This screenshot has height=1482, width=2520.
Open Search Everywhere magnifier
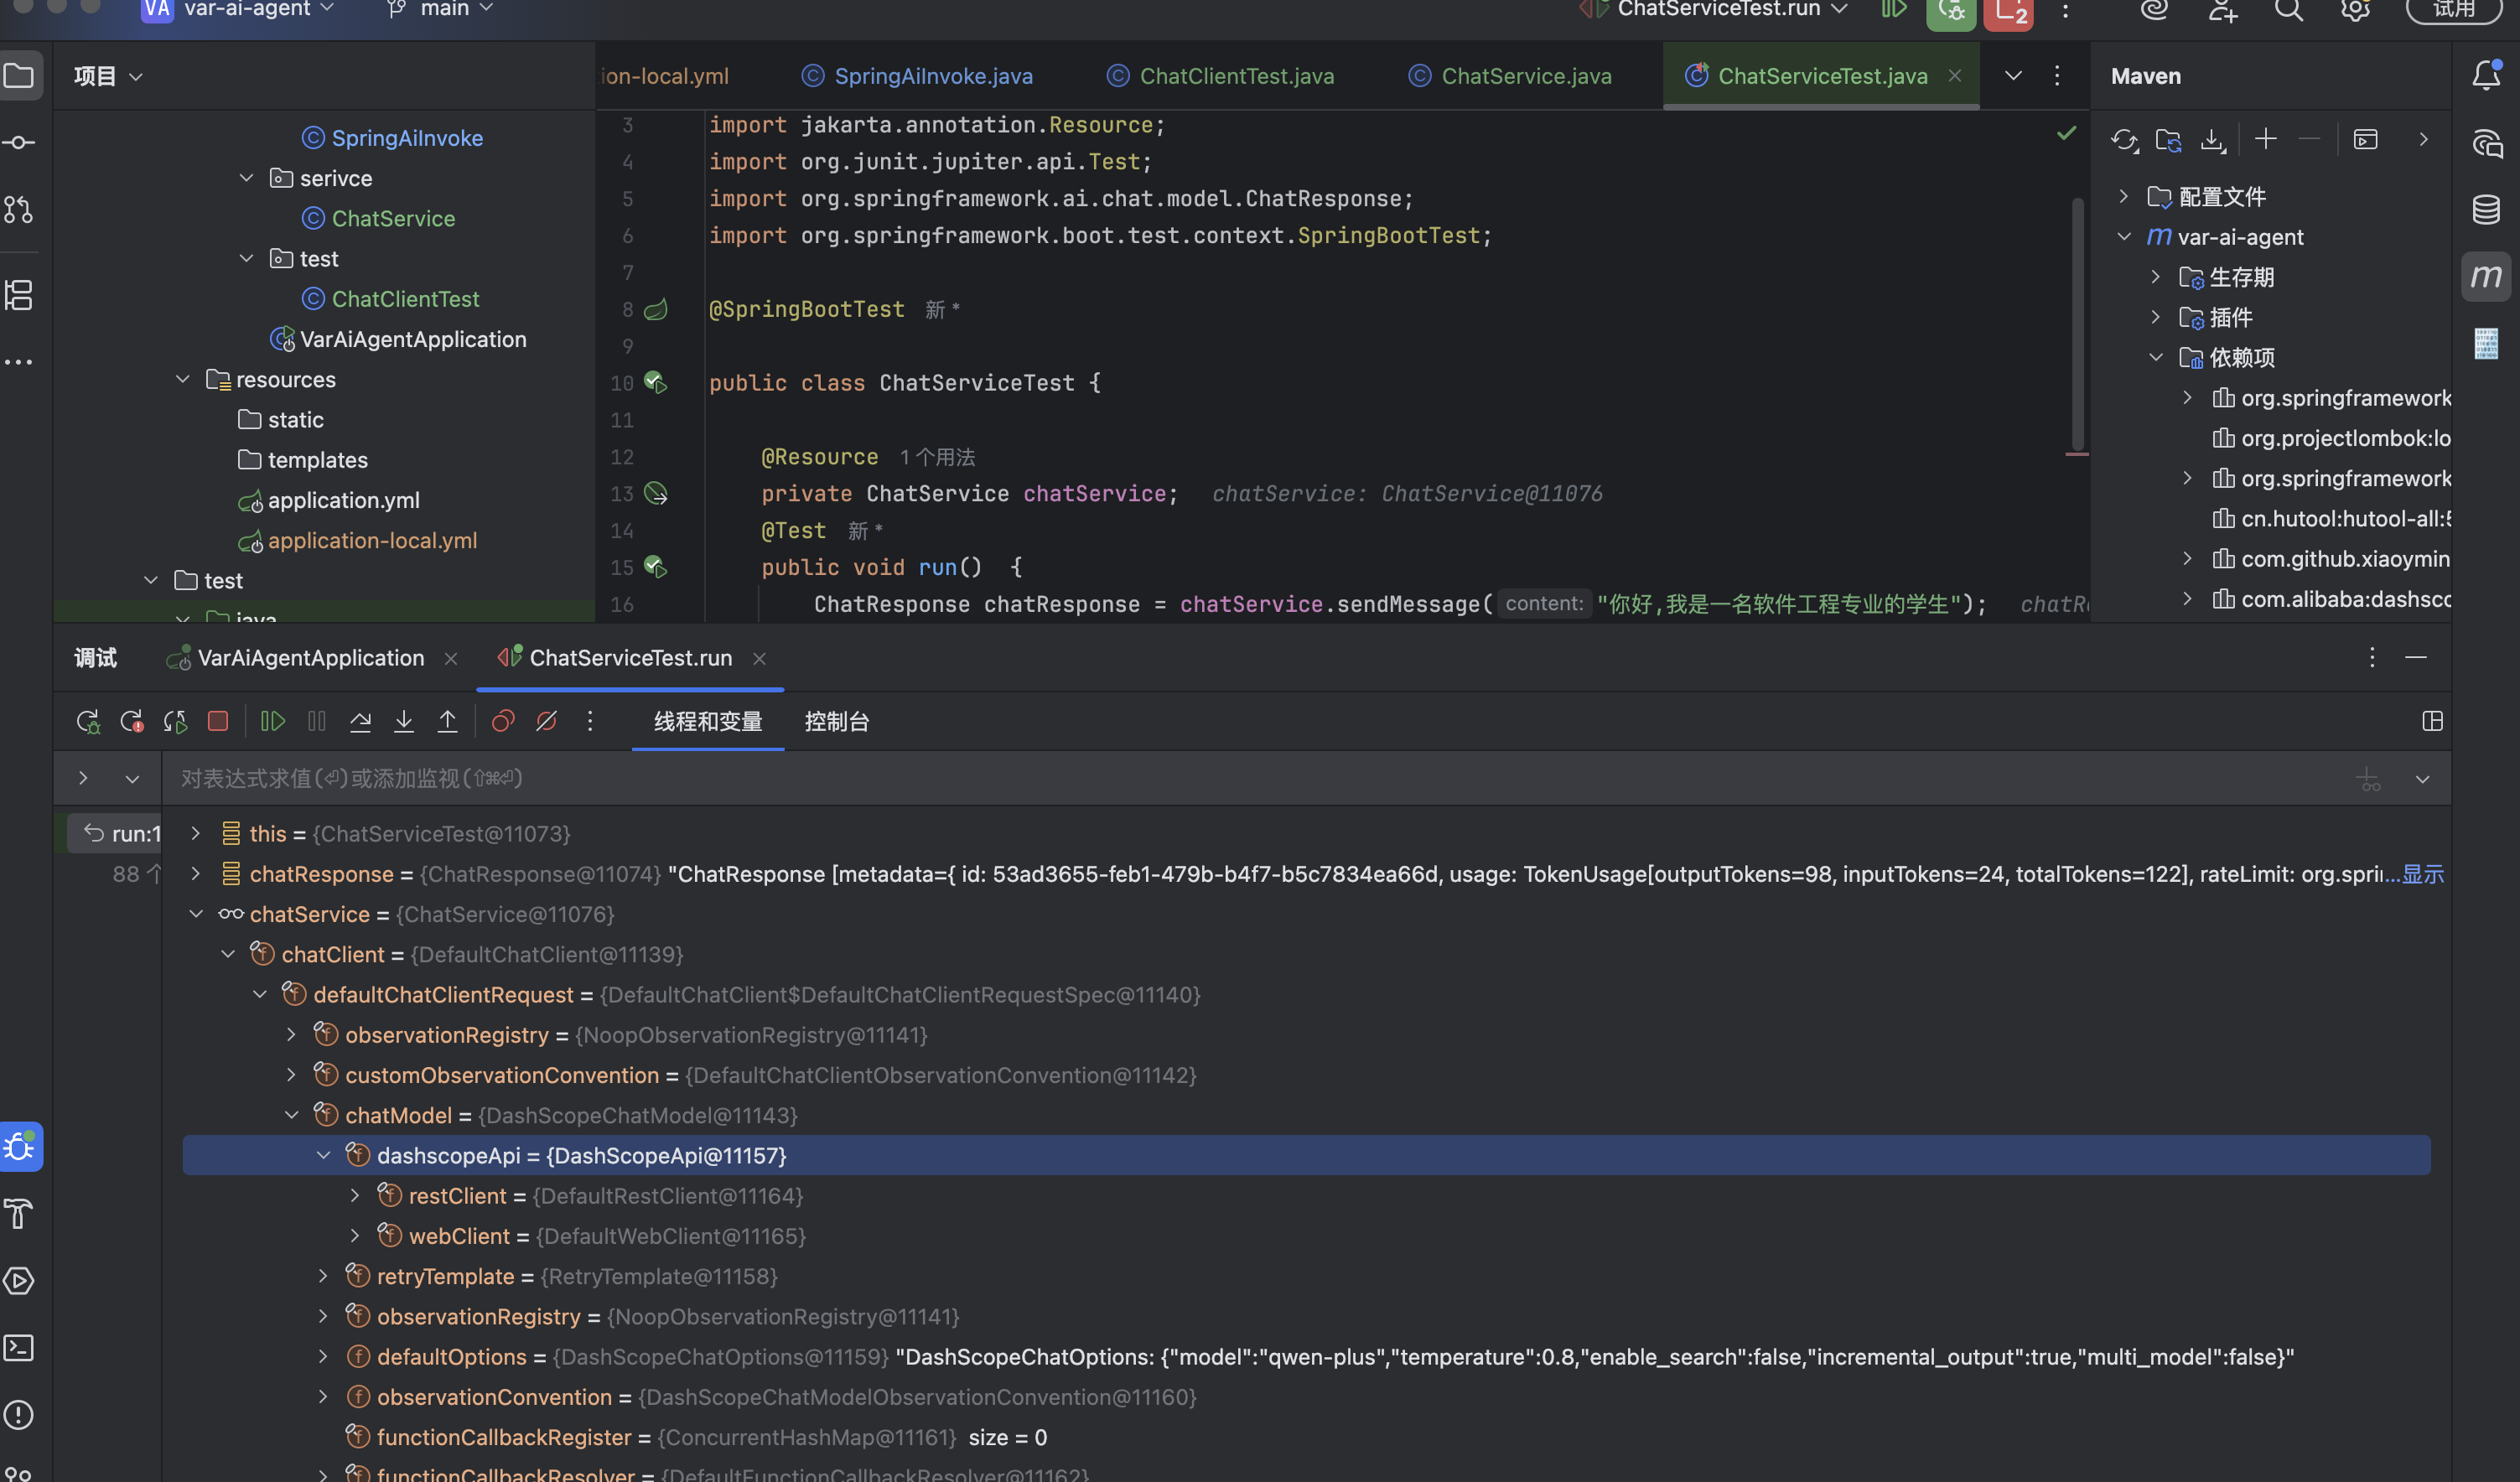click(x=2289, y=11)
